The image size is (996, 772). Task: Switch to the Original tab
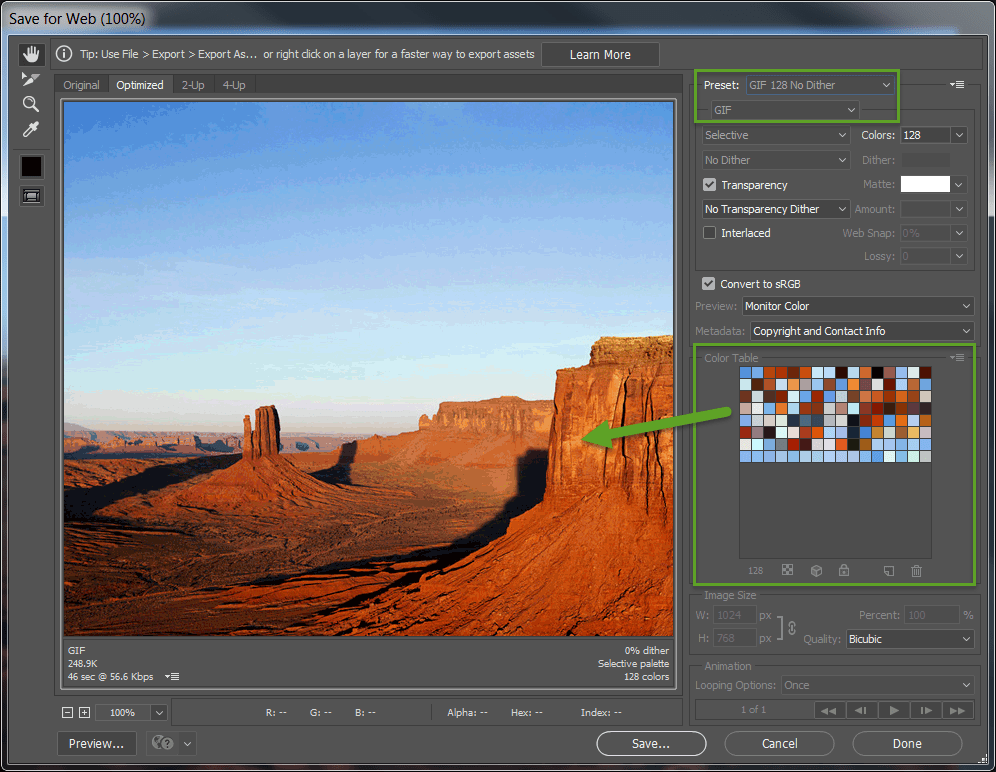[x=81, y=85]
